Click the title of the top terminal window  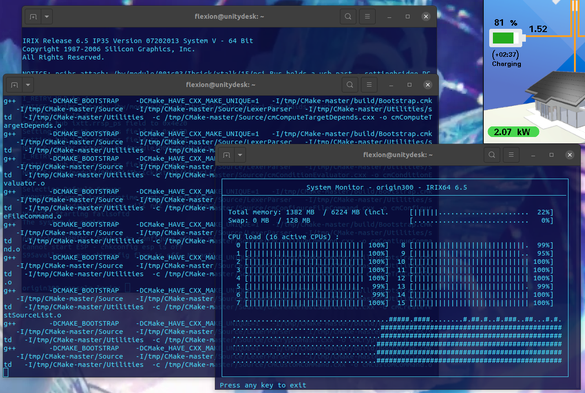click(229, 16)
